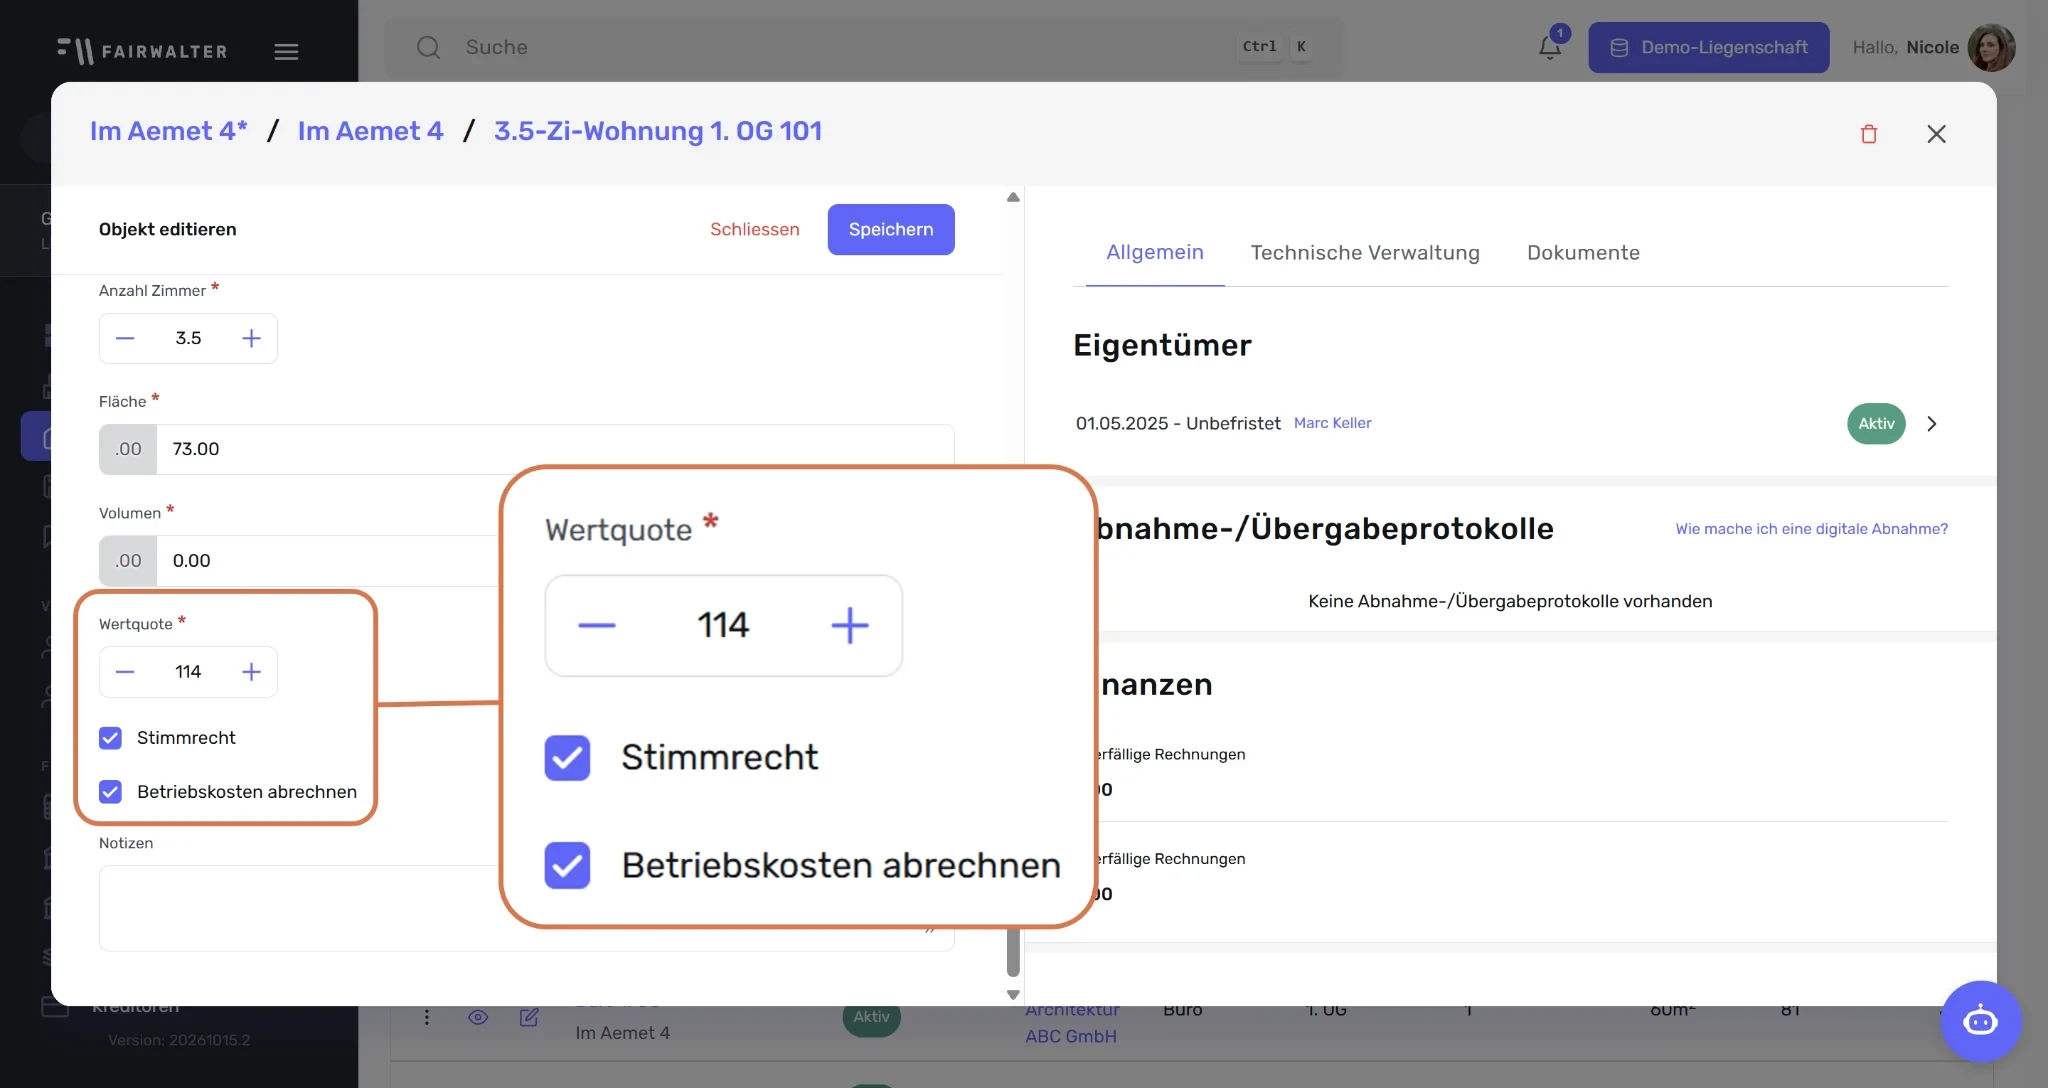
Task: Click the Speichern button
Action: coord(891,229)
